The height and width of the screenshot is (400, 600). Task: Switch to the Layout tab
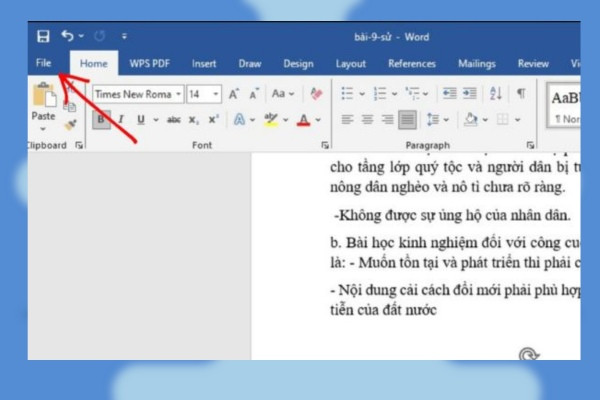click(x=351, y=64)
